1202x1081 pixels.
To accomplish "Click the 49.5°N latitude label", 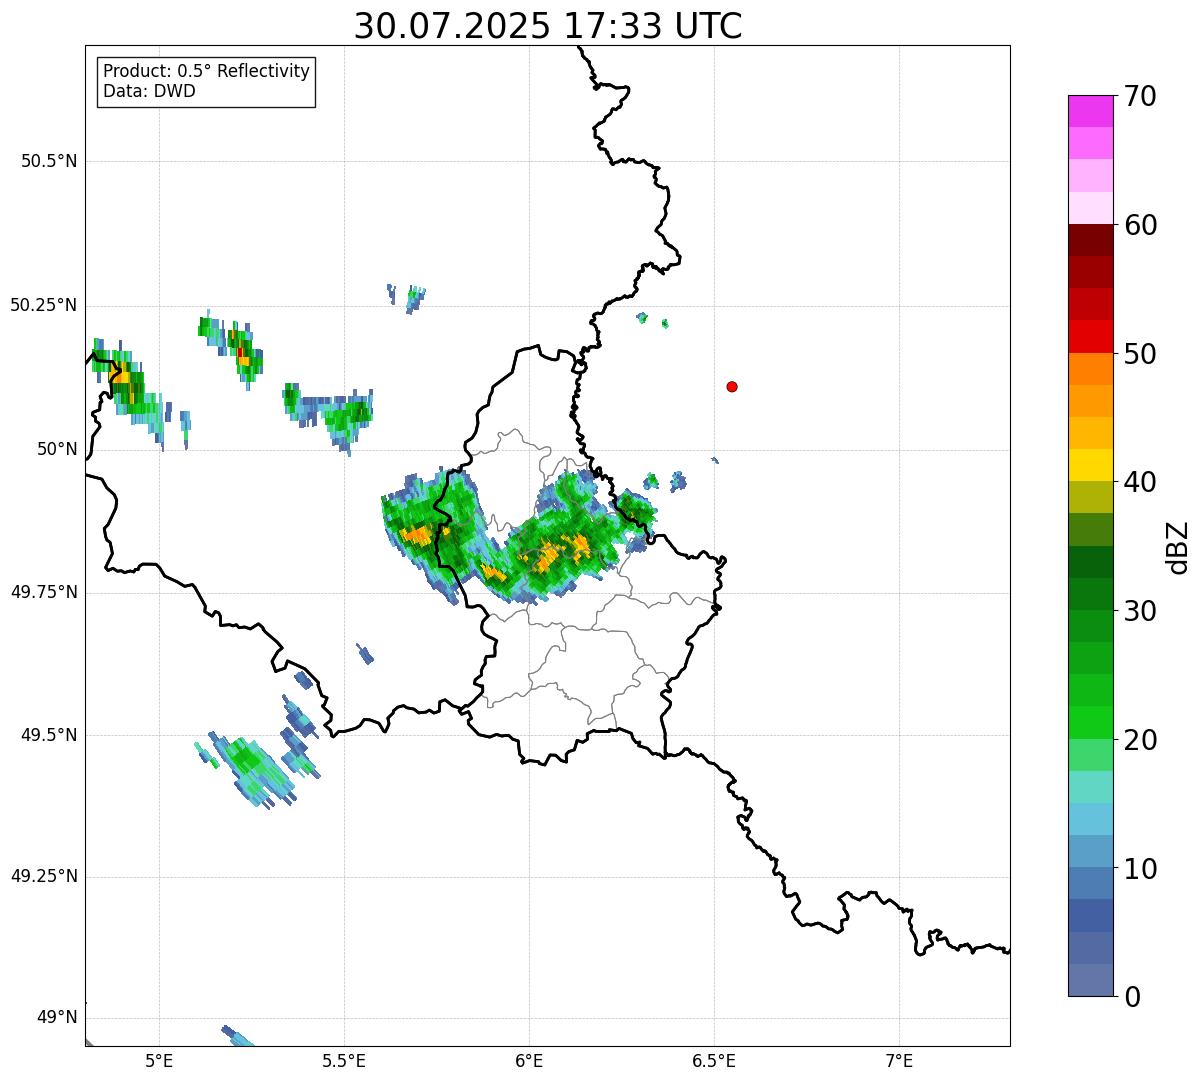I will [49, 735].
